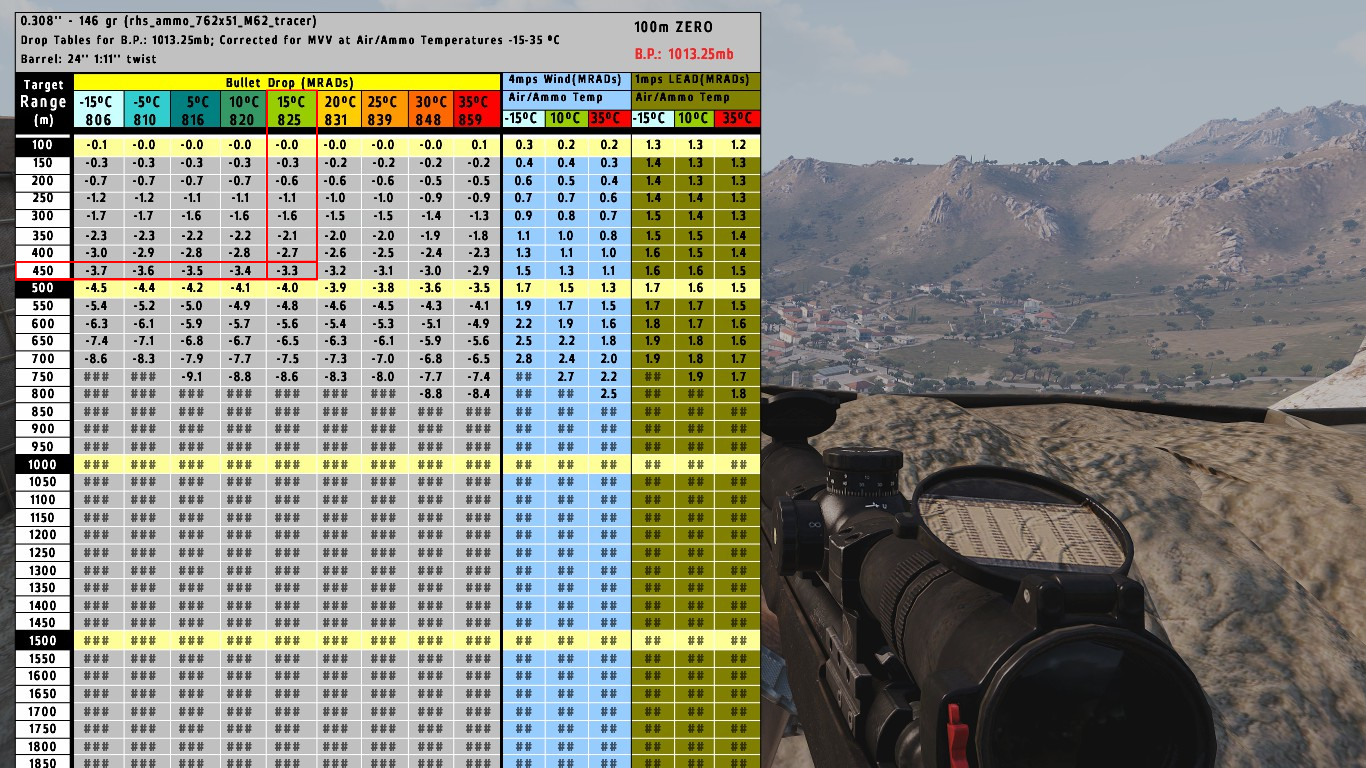Click the red B.P.: 1013.25mb text
1366x768 pixels.
pyautogui.click(x=683, y=54)
